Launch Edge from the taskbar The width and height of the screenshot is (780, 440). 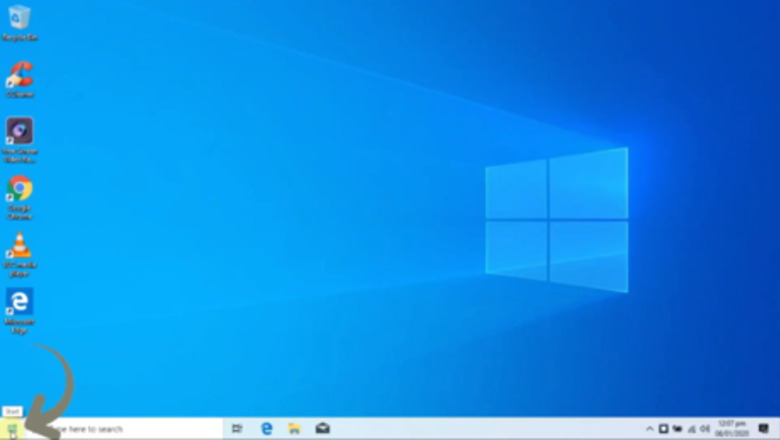point(267,429)
